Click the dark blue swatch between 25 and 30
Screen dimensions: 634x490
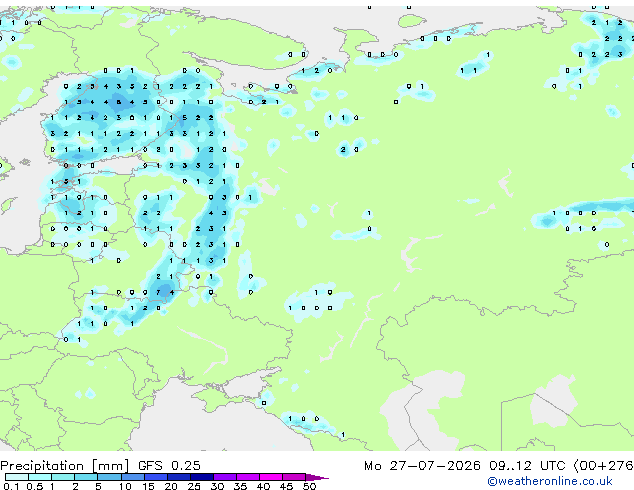[x=202, y=477]
